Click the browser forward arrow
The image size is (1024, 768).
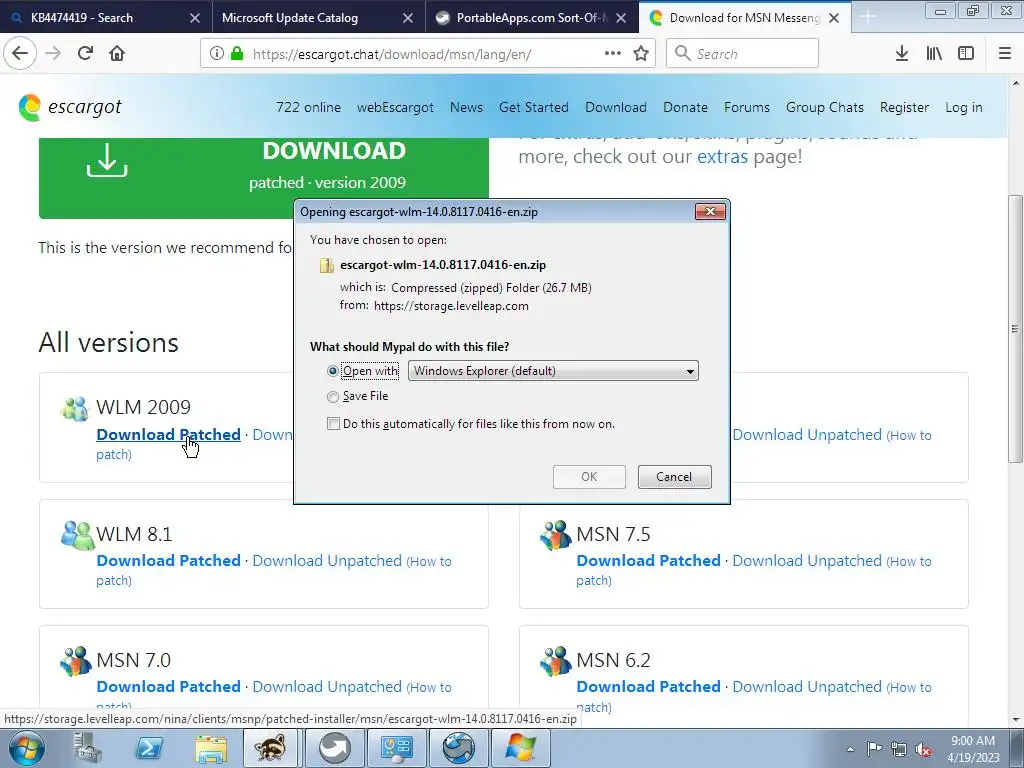point(53,54)
